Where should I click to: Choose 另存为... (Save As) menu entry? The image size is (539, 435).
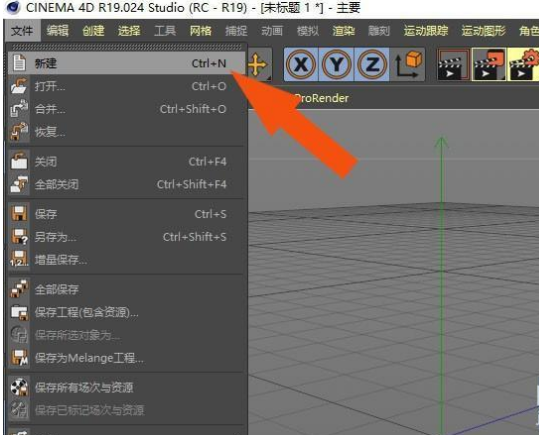click(126, 237)
